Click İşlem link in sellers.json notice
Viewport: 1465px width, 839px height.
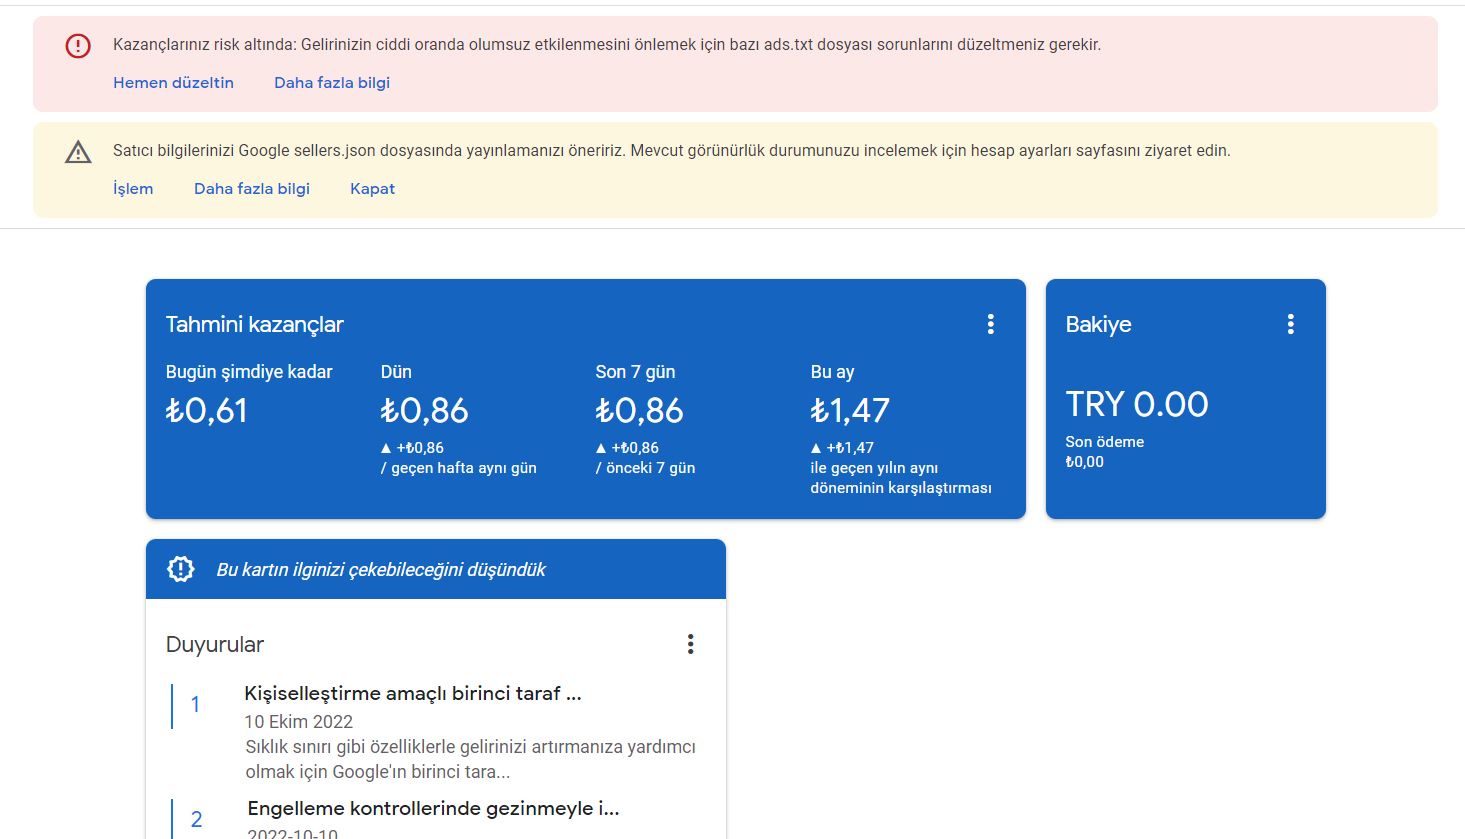[x=133, y=189]
